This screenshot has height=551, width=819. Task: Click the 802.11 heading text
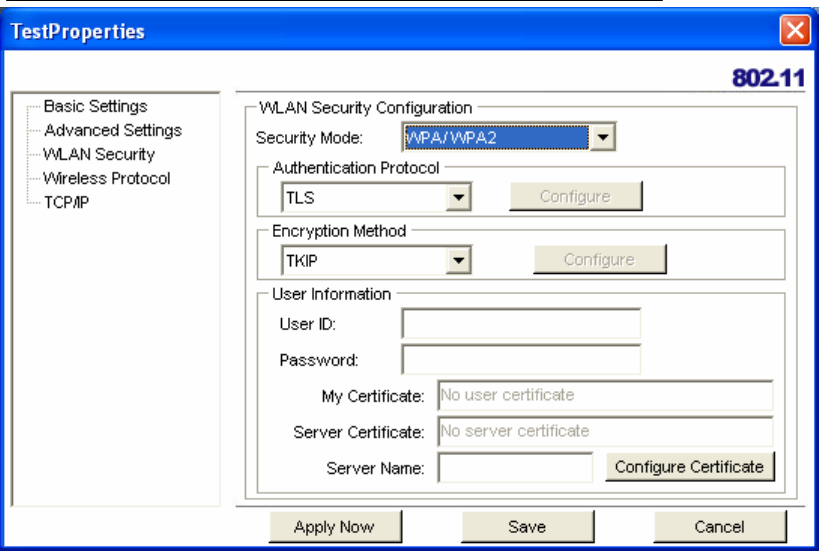point(768,78)
